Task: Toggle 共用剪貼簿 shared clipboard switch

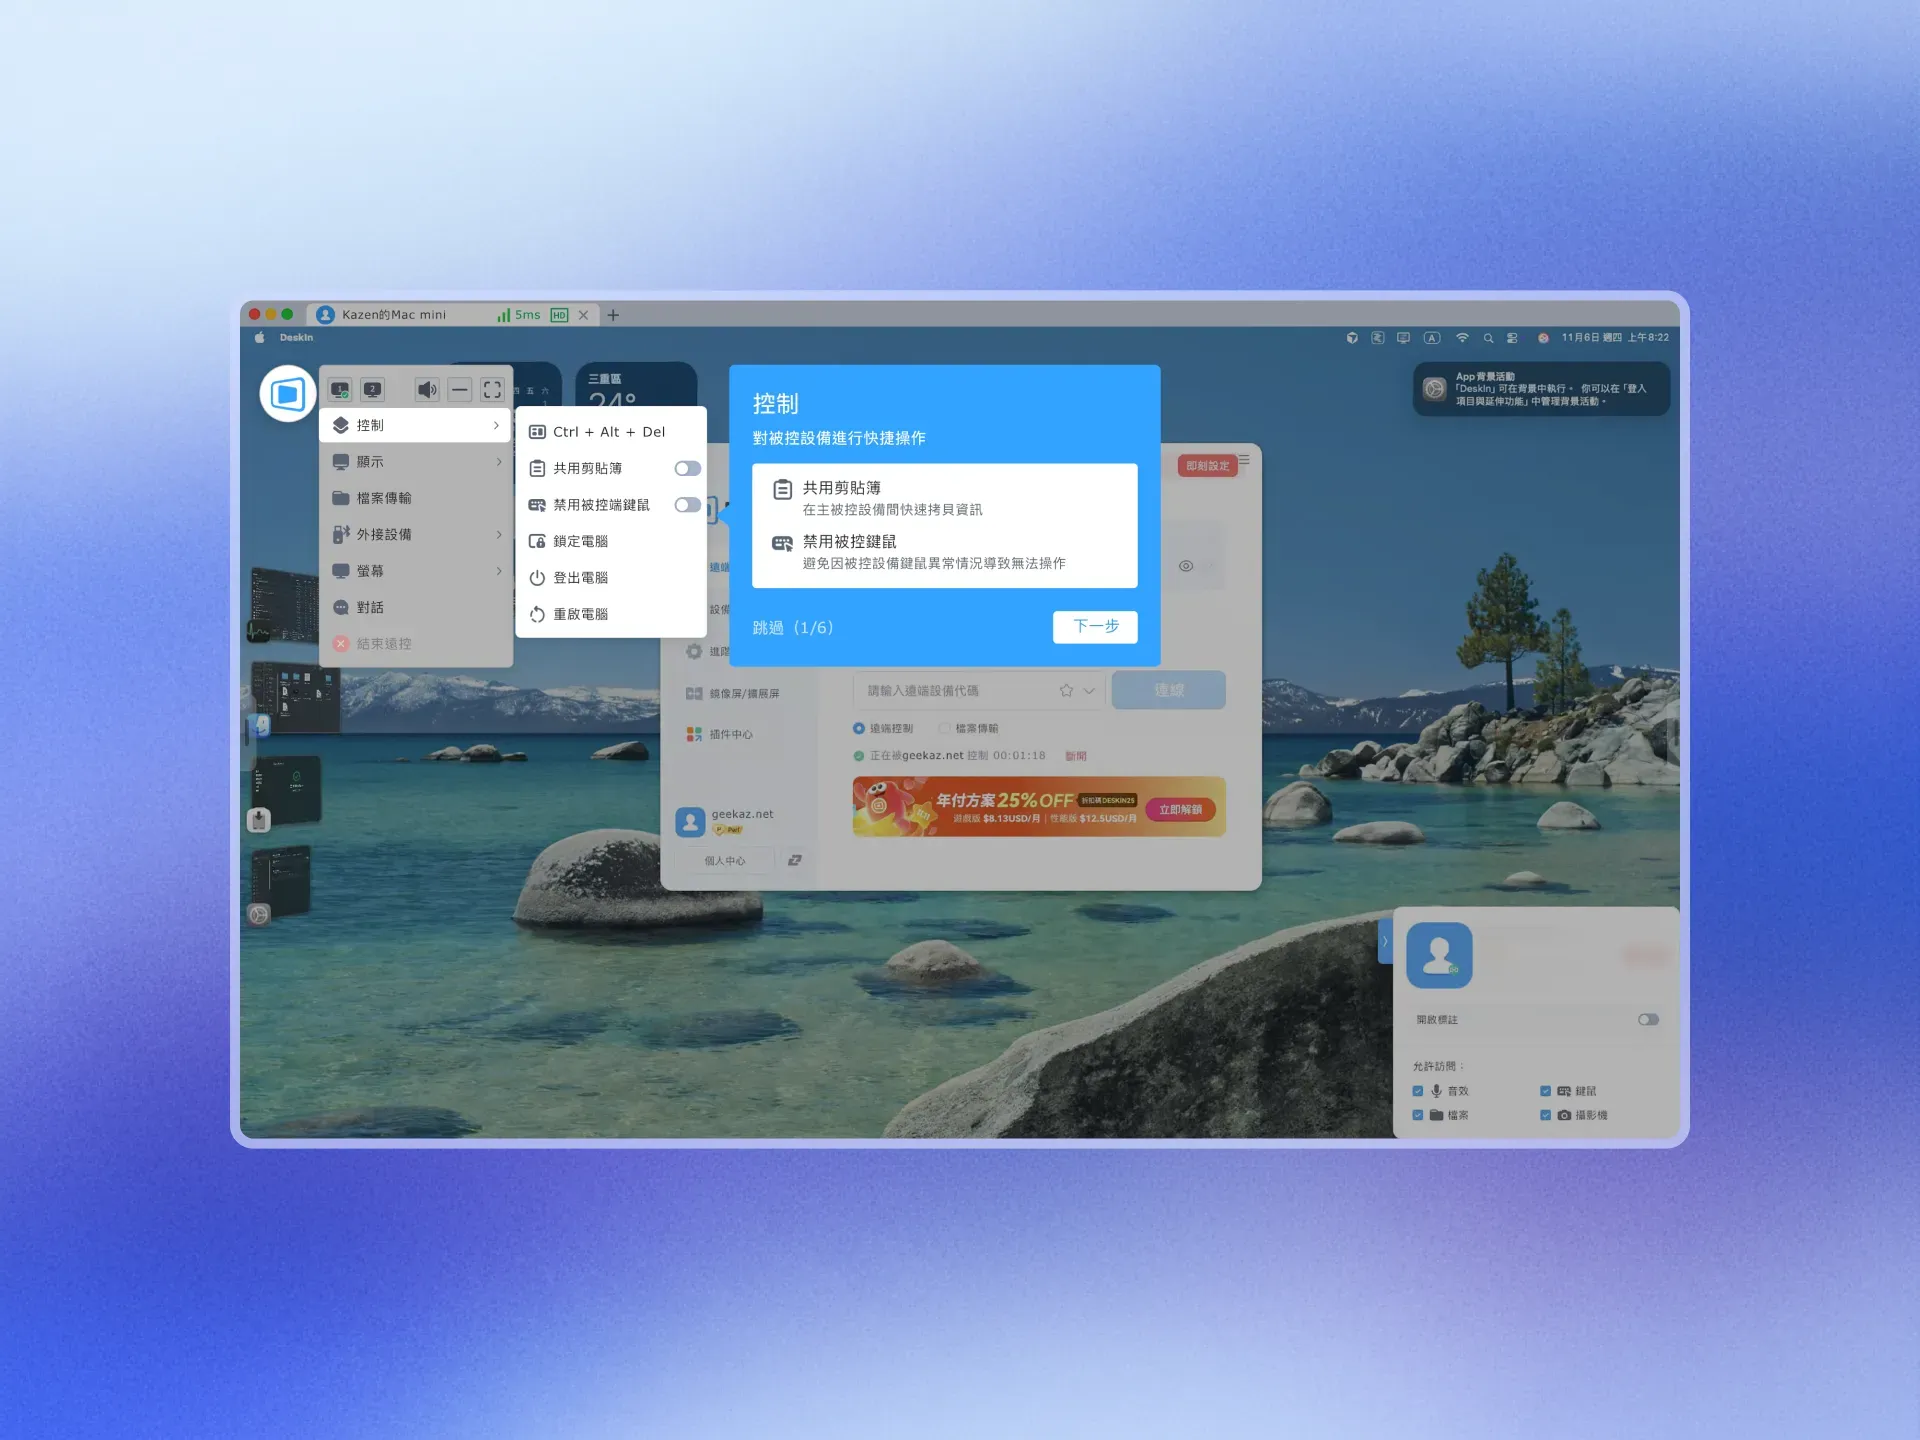Action: click(x=687, y=468)
